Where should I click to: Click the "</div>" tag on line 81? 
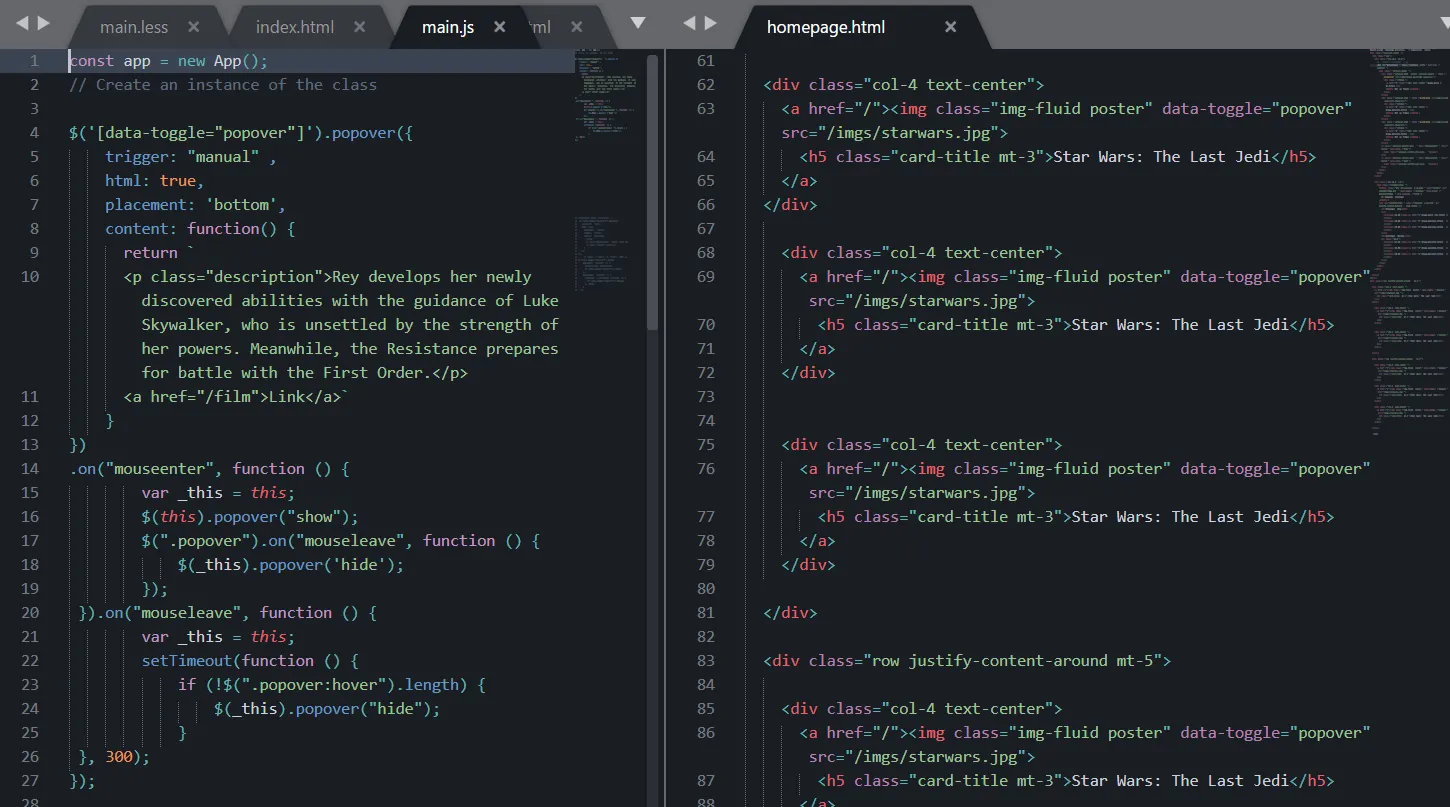[x=790, y=613]
